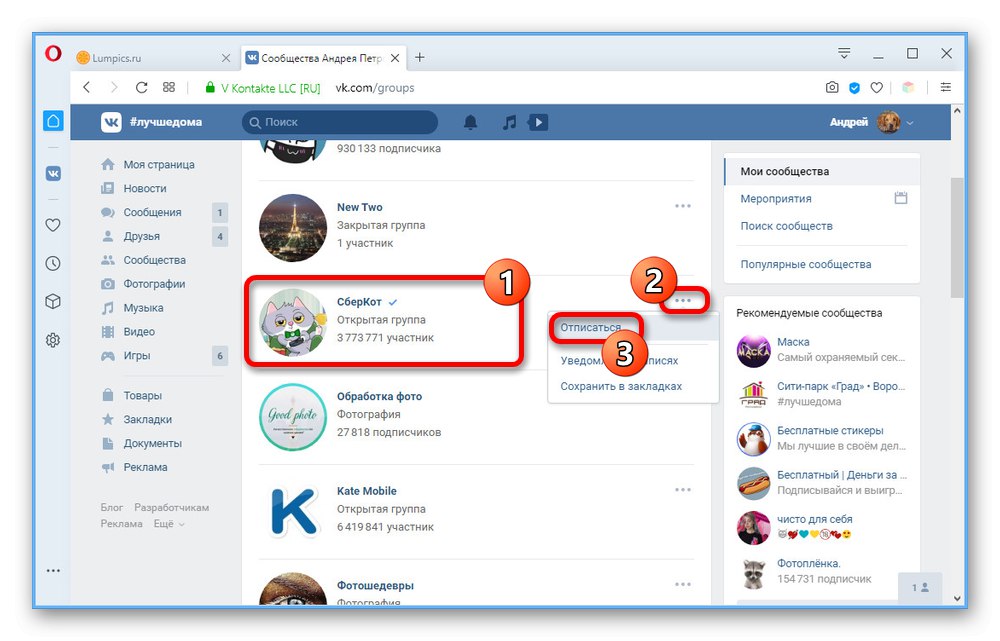Open Opera snapshot camera icon
The image size is (1000, 641).
click(832, 88)
